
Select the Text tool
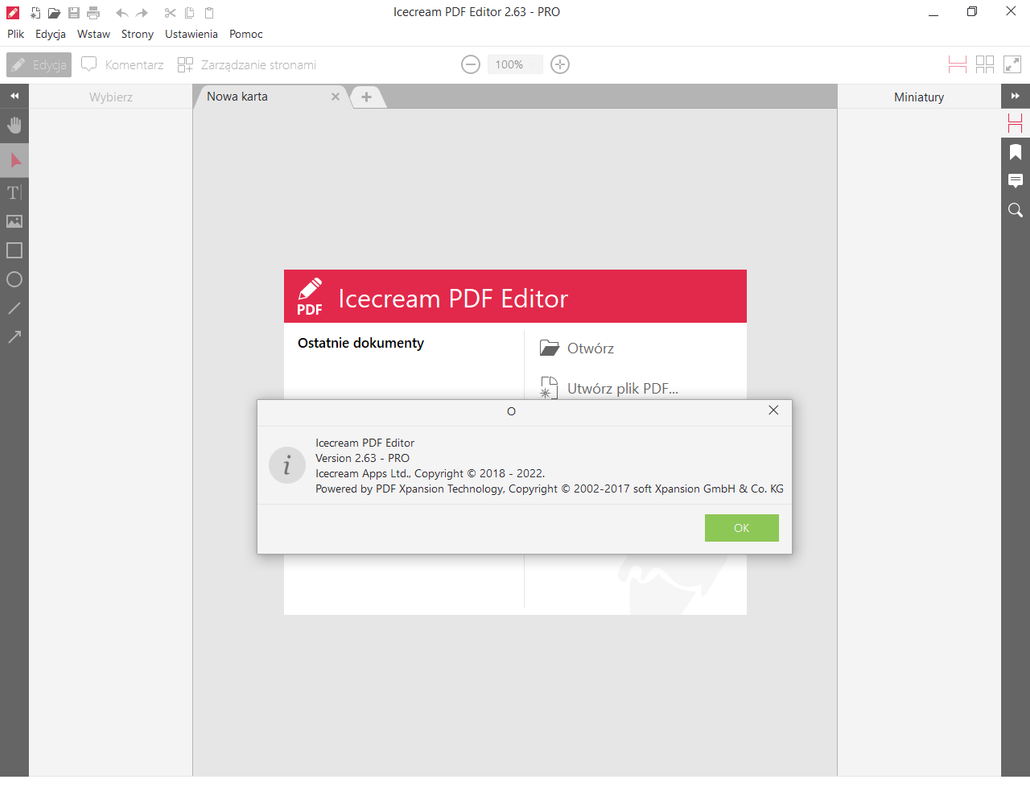point(14,192)
